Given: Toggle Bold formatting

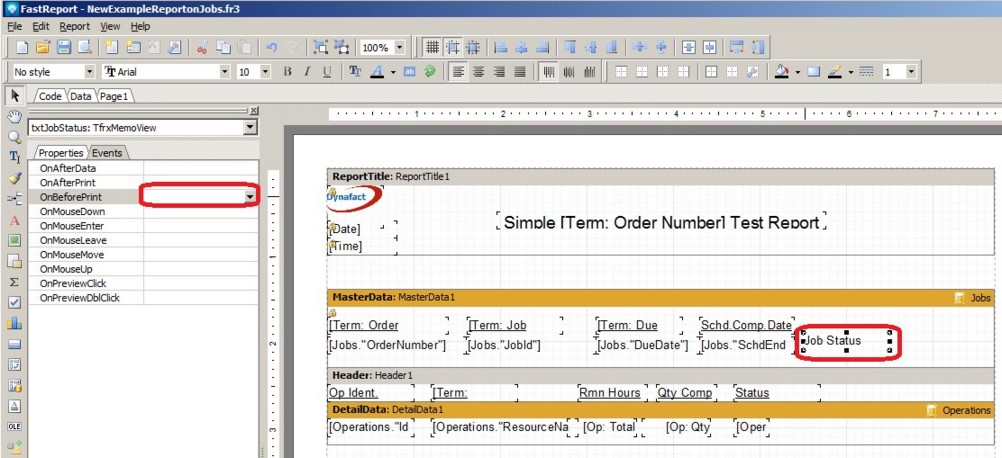Looking at the screenshot, I should click(288, 72).
